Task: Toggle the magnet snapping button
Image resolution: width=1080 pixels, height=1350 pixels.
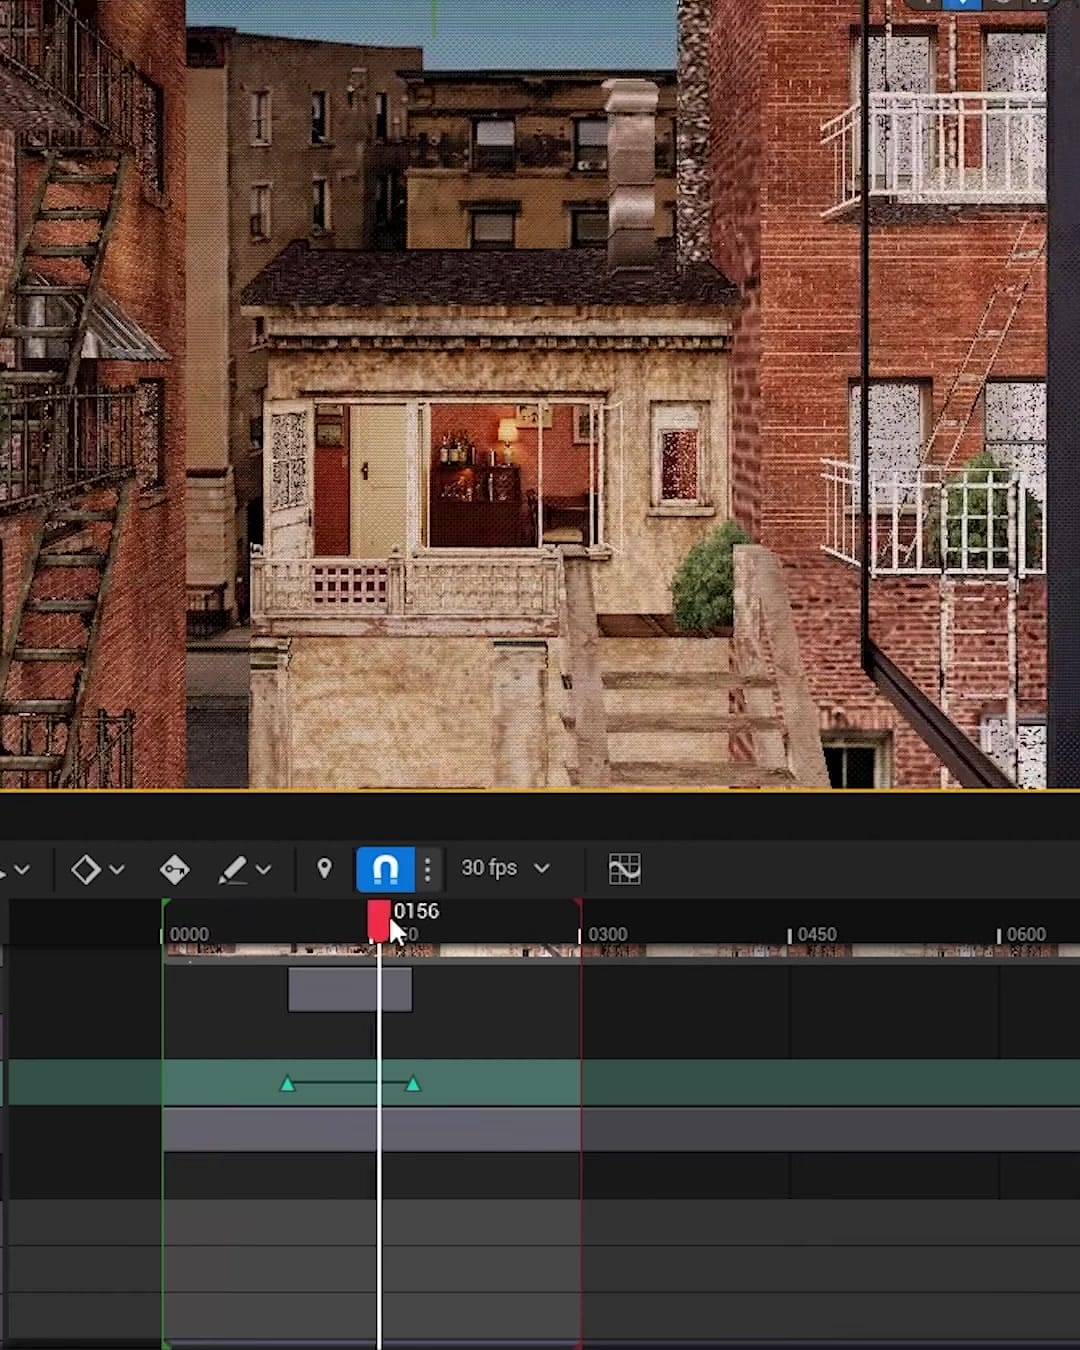Action: (x=385, y=869)
